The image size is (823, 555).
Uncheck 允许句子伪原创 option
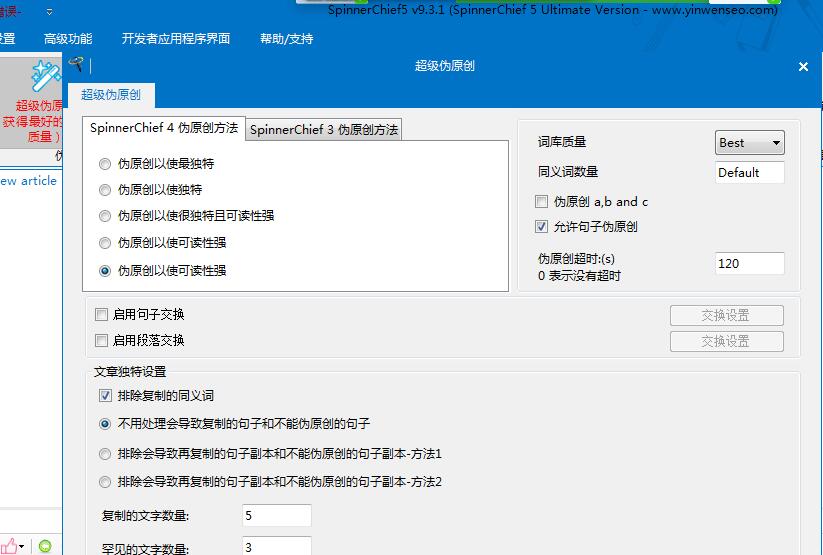coord(542,227)
